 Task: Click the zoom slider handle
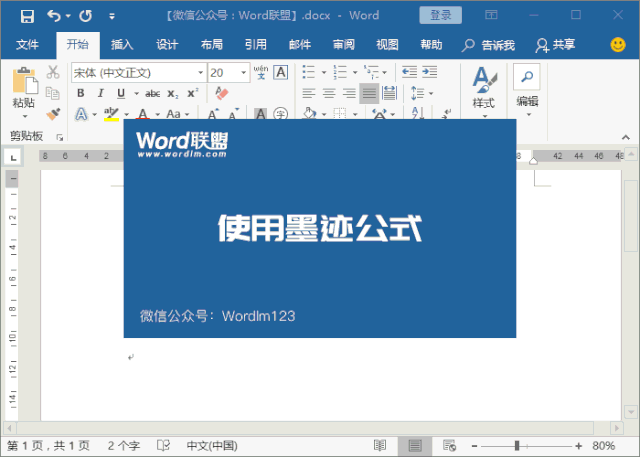pyautogui.click(x=517, y=446)
